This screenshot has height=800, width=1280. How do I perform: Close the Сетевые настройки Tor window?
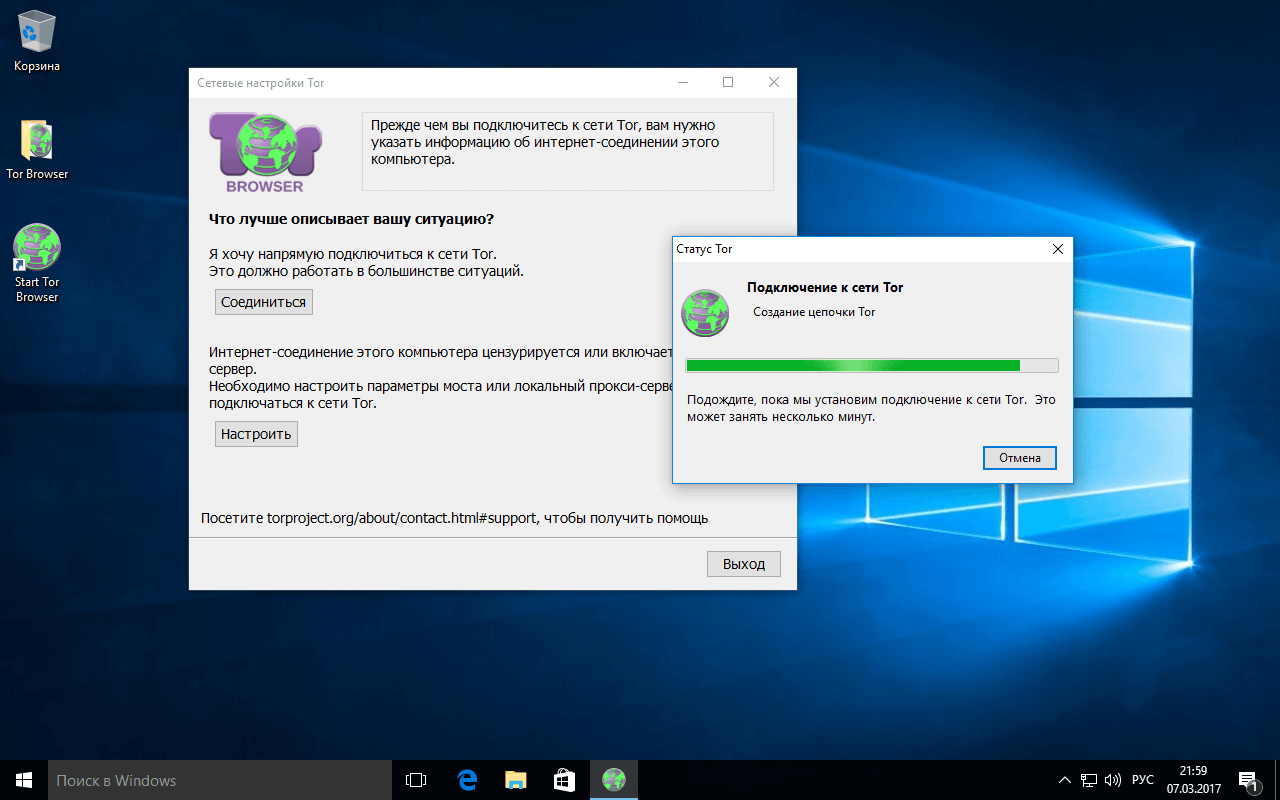pyautogui.click(x=774, y=83)
